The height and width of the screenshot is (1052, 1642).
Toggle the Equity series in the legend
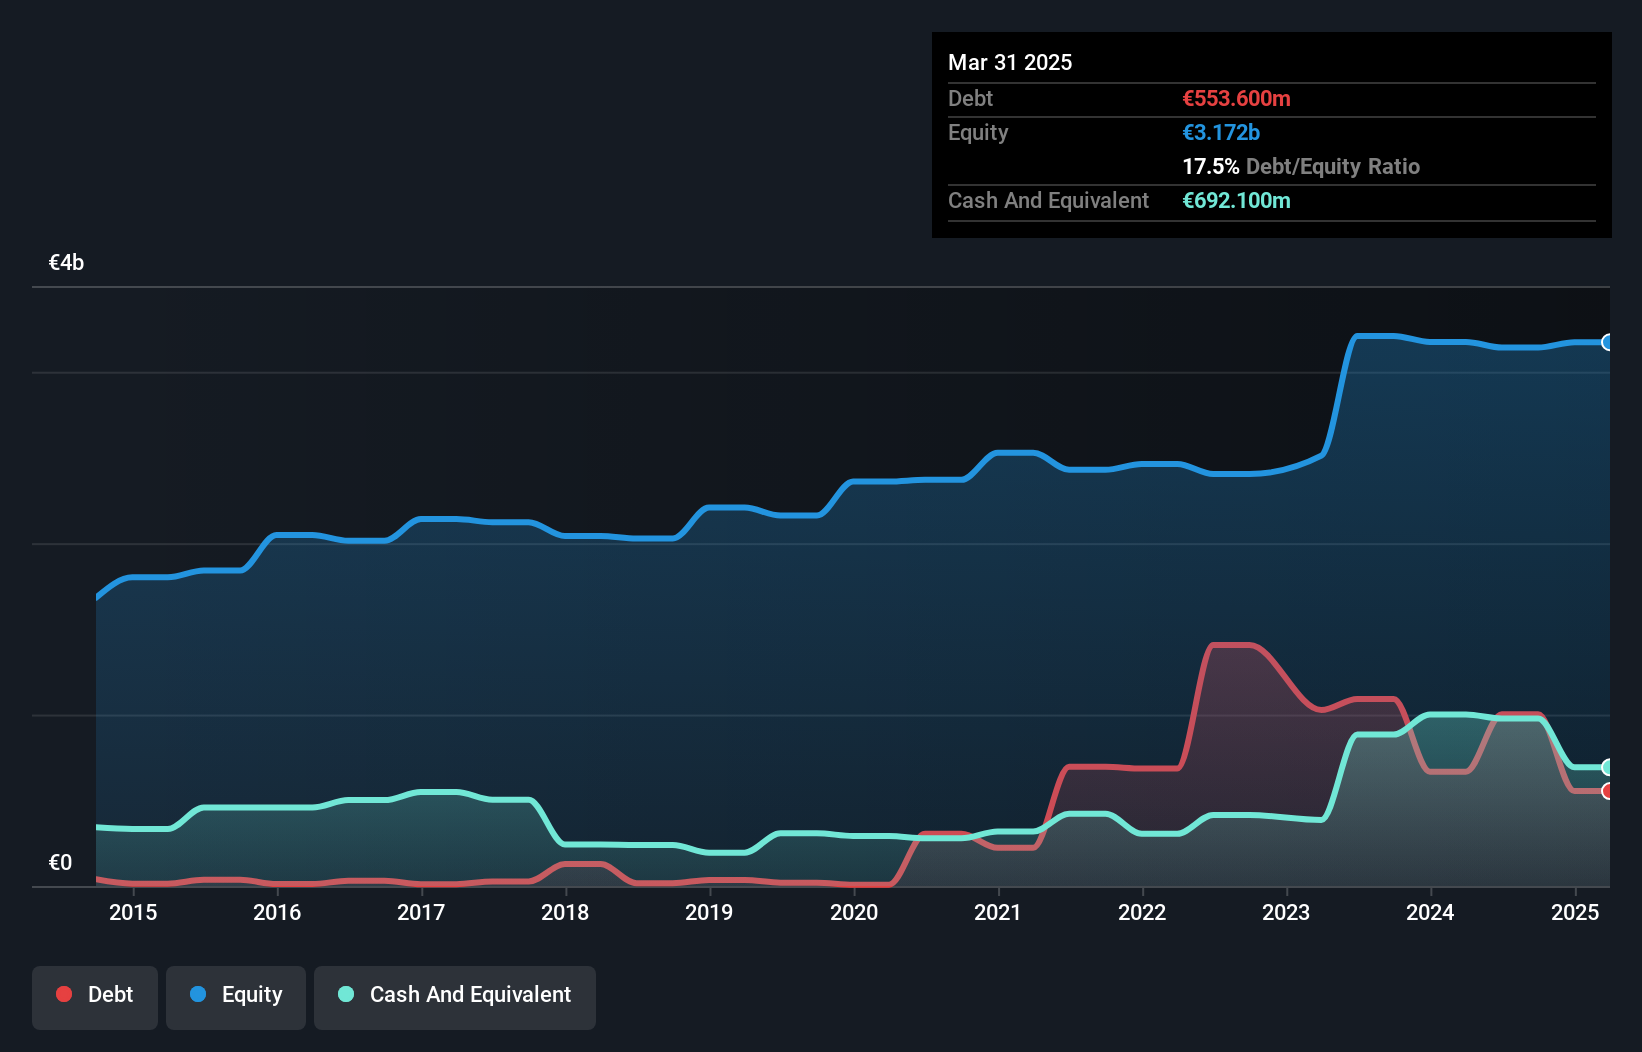[236, 995]
